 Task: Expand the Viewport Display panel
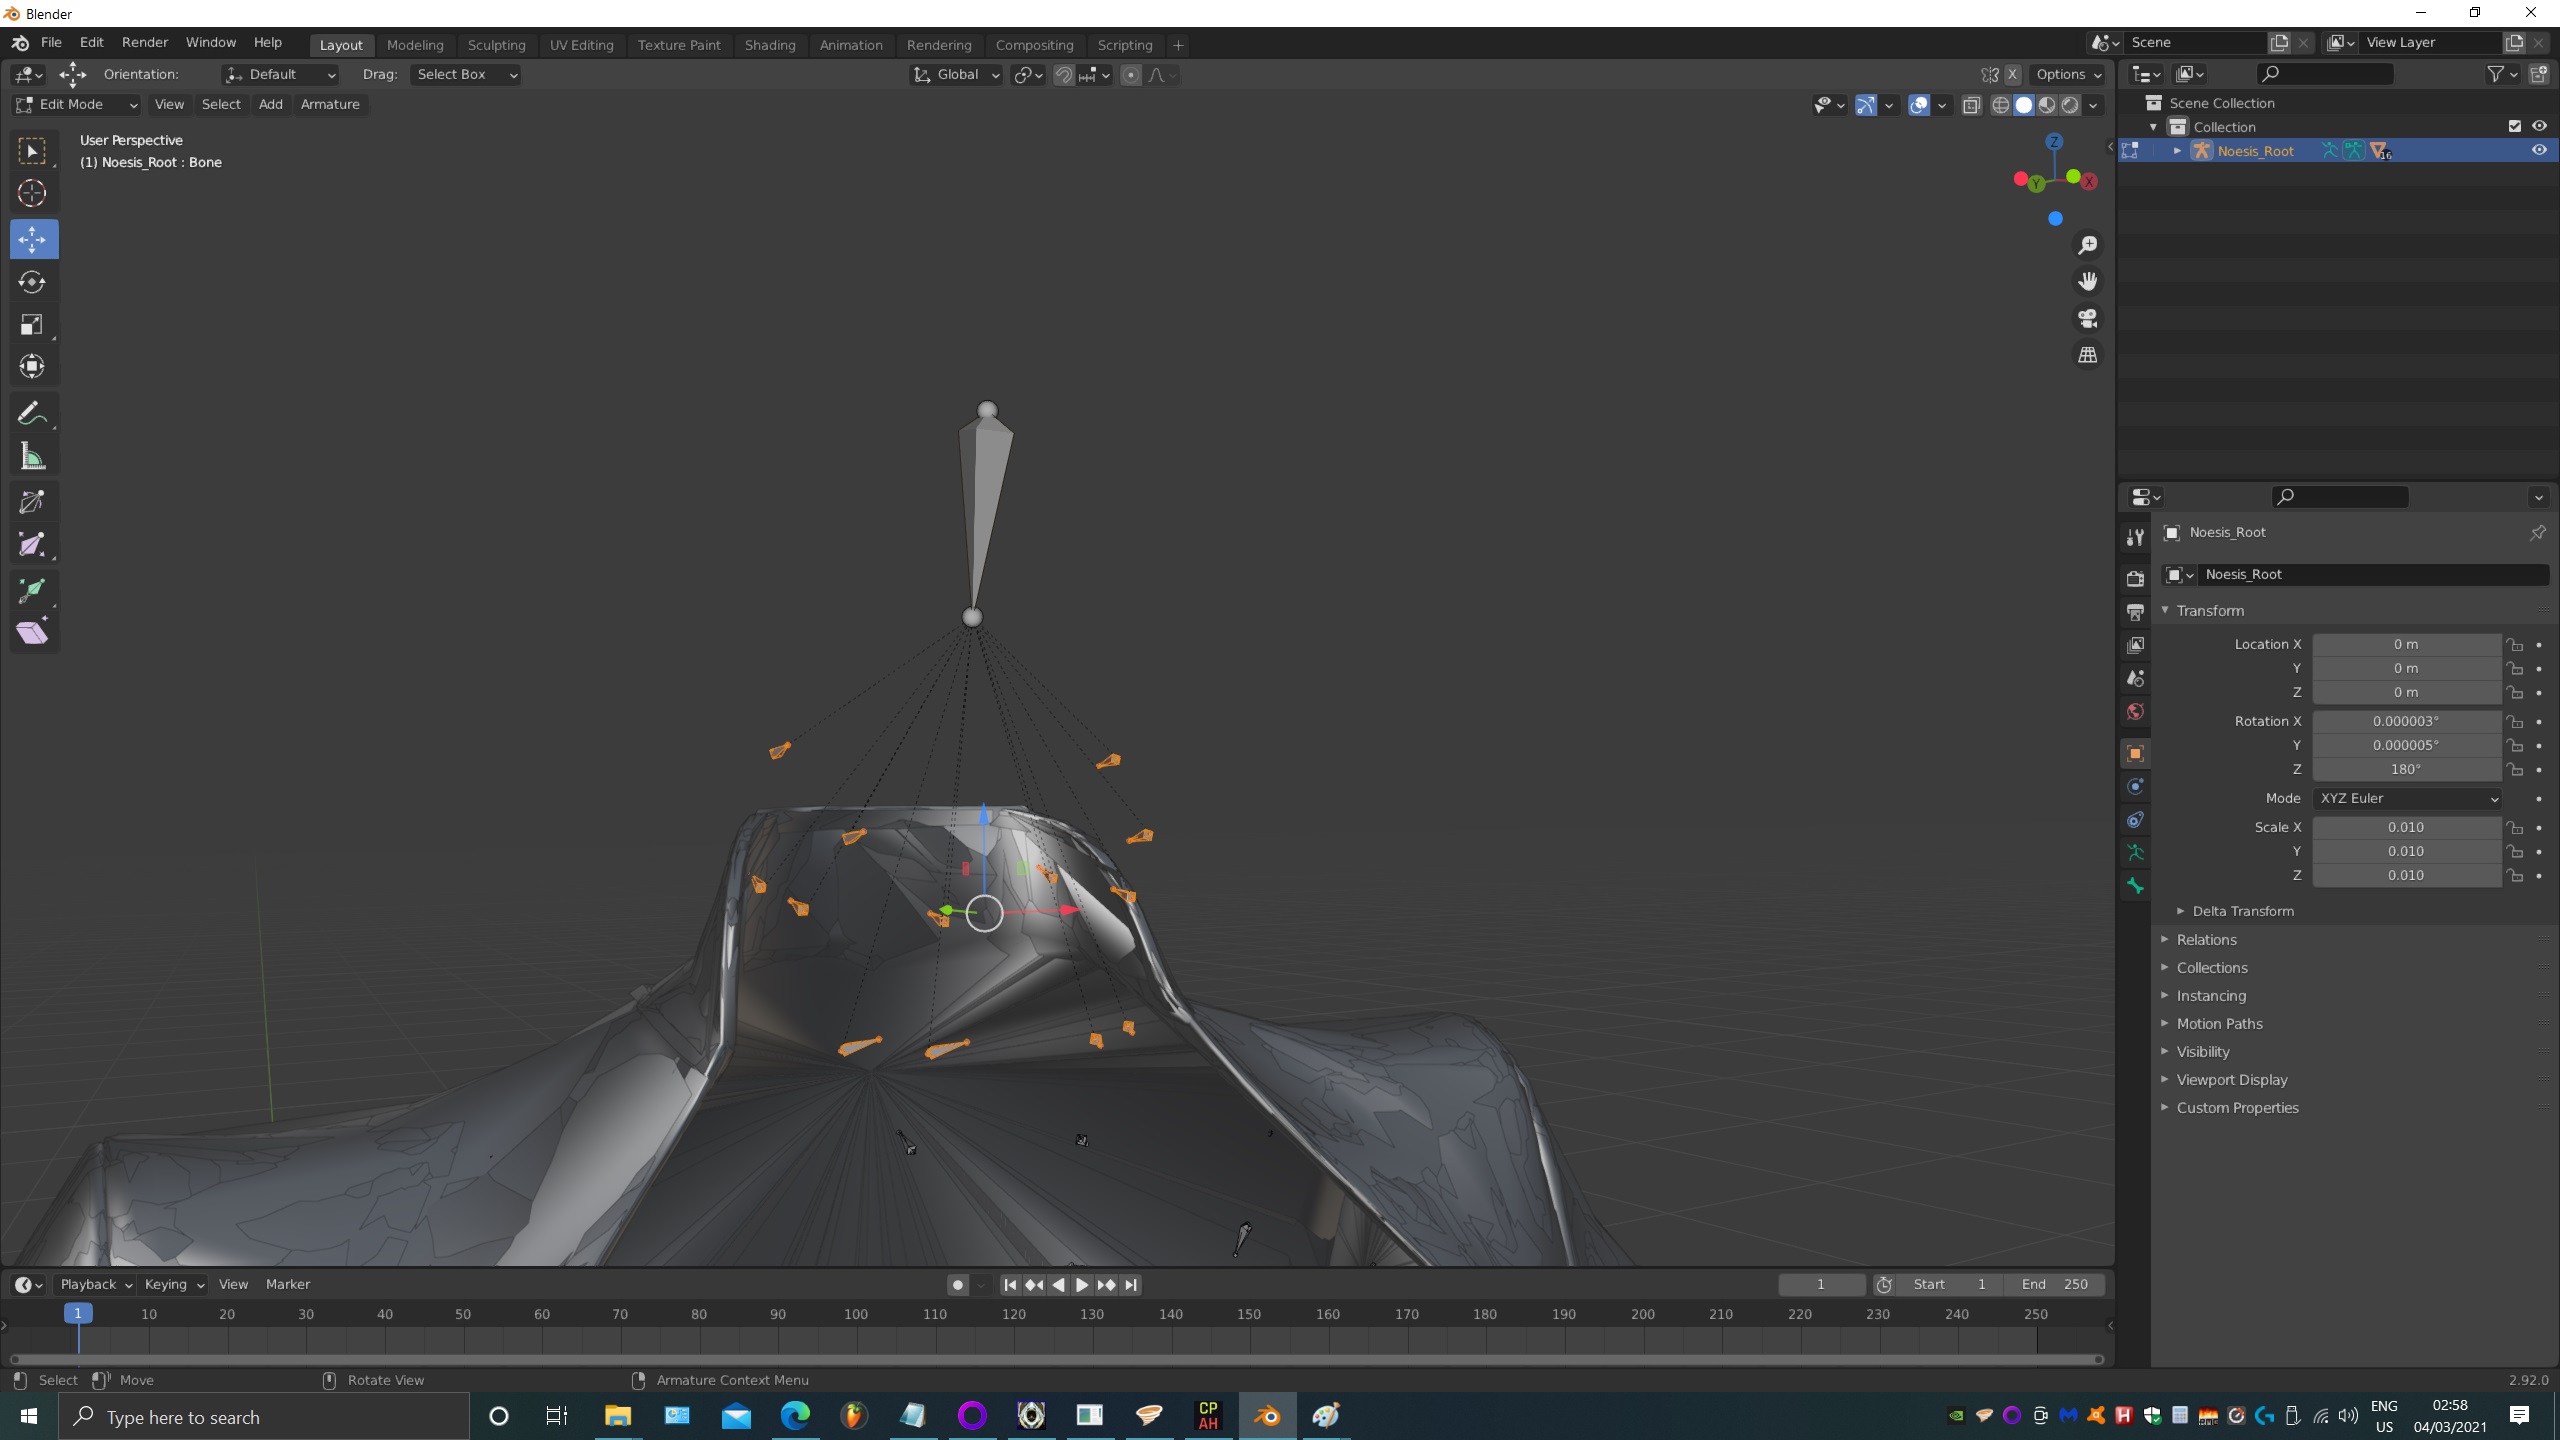[2231, 1080]
